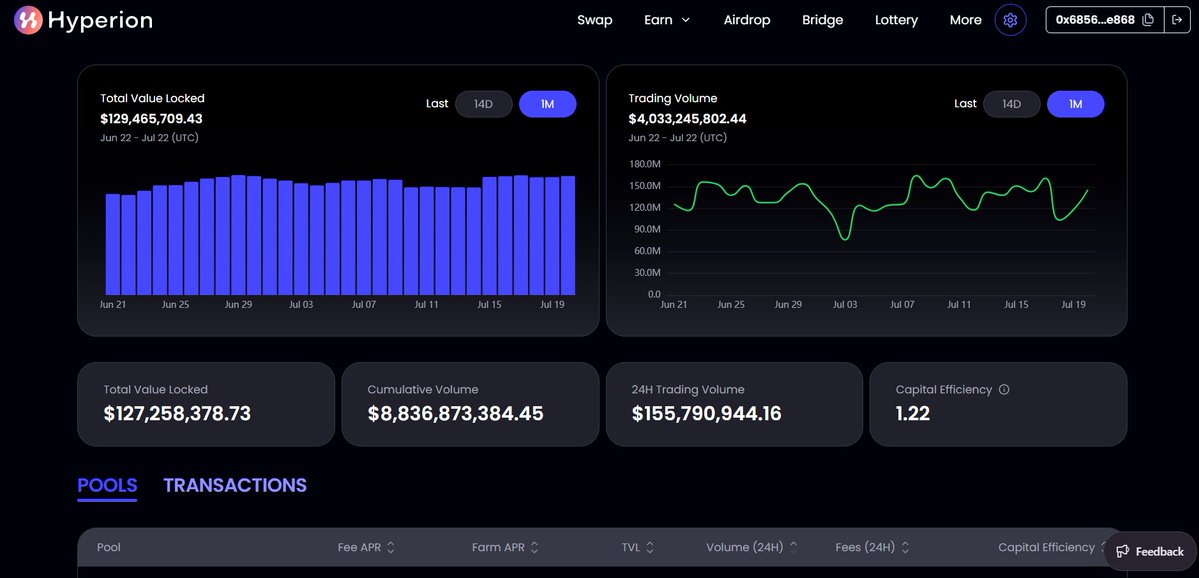Click the 24H Trading Volume $155,790,944.16 value
This screenshot has height=578, width=1199.
(707, 414)
